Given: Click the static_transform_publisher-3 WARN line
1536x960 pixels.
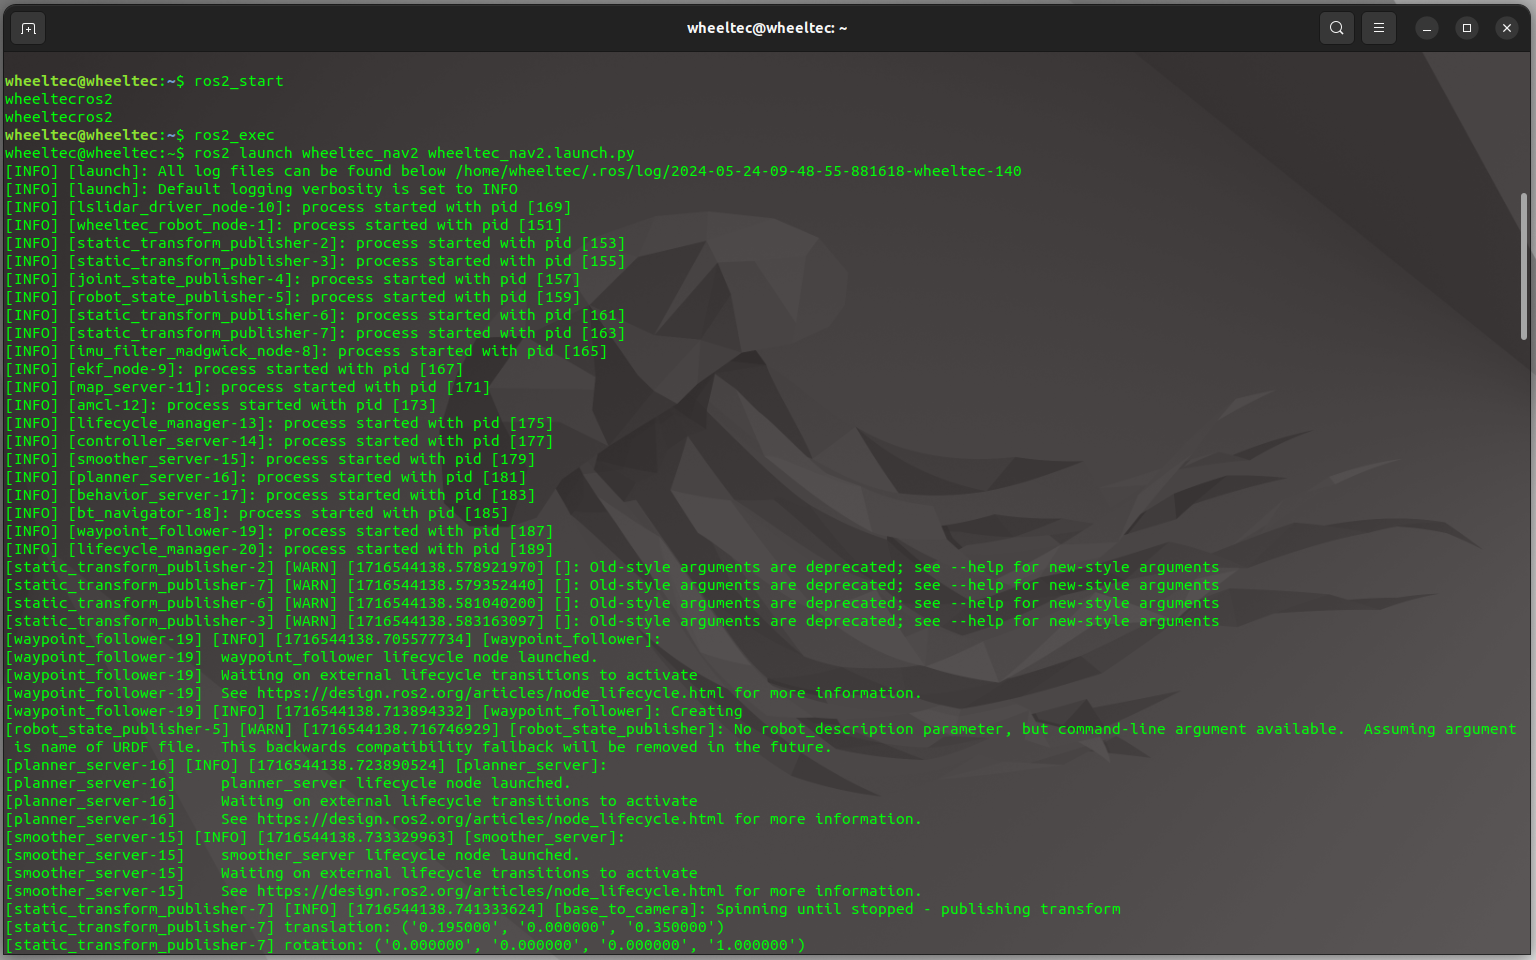Looking at the screenshot, I should (612, 621).
